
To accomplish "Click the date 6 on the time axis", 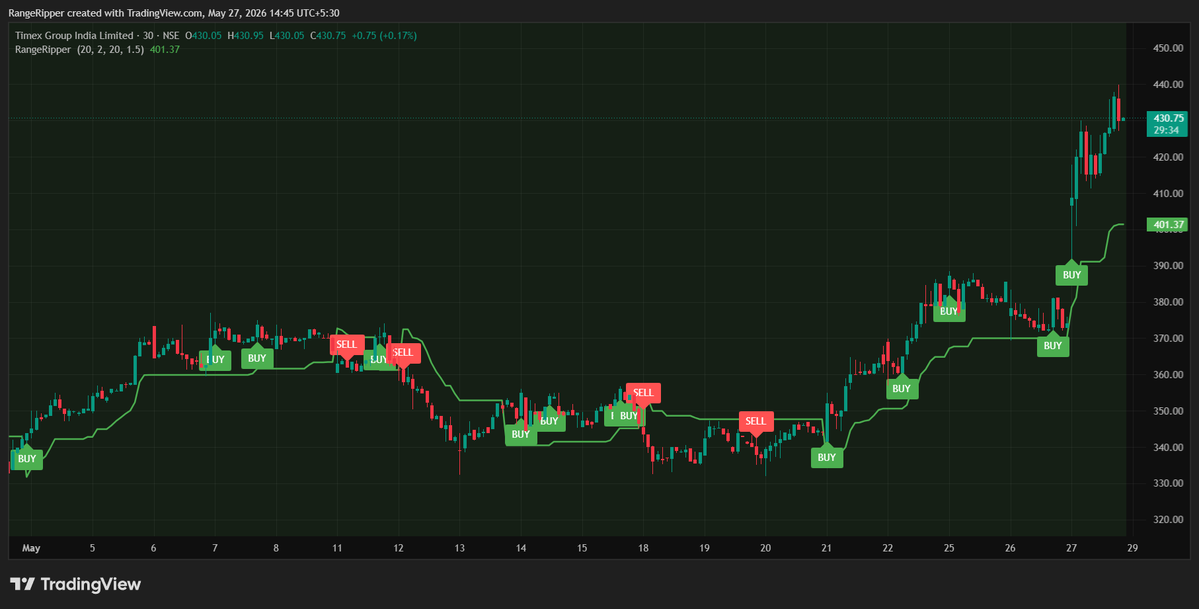I will click(154, 549).
